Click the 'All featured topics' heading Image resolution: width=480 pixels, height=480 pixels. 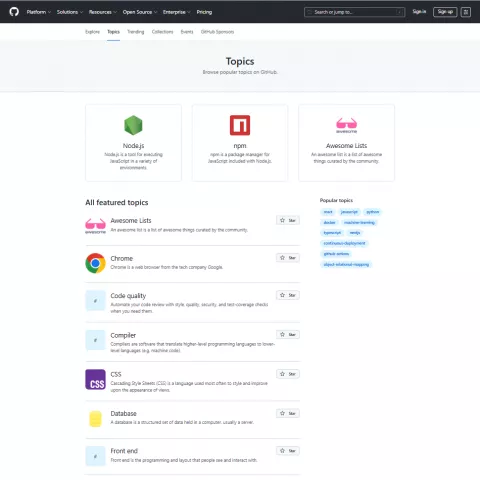pyautogui.click(x=117, y=202)
